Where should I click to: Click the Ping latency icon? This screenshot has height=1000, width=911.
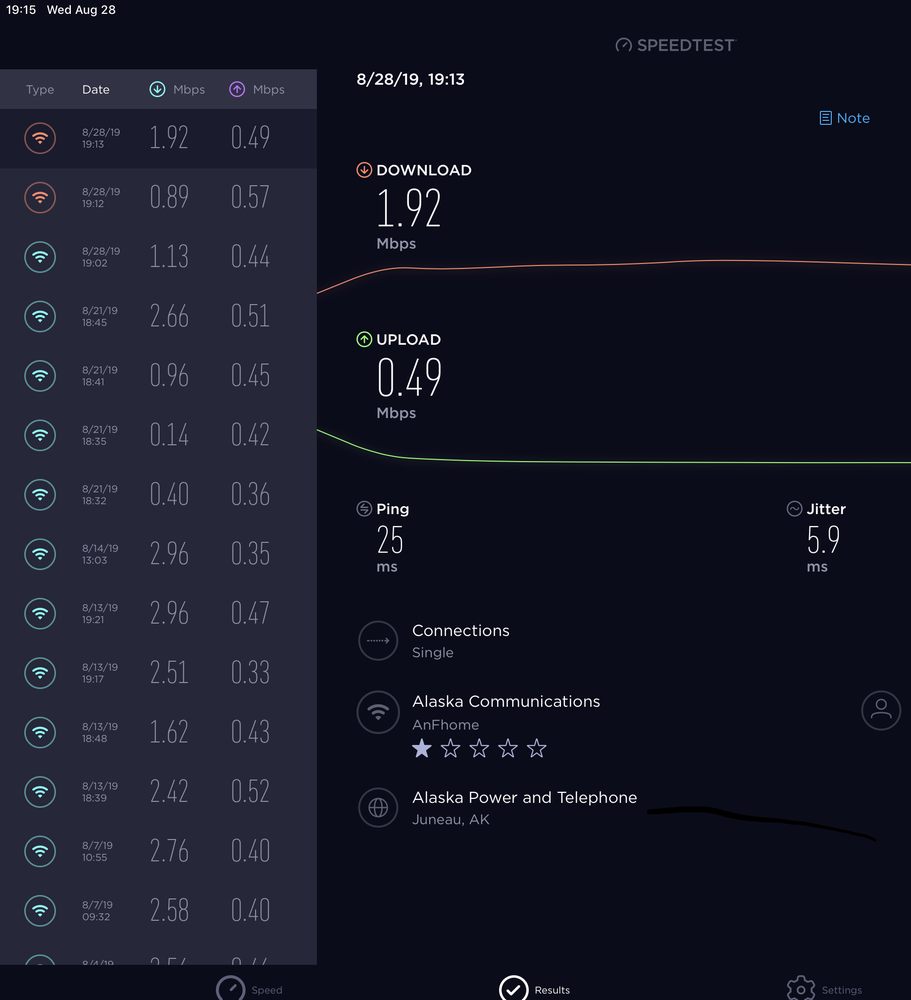364,509
